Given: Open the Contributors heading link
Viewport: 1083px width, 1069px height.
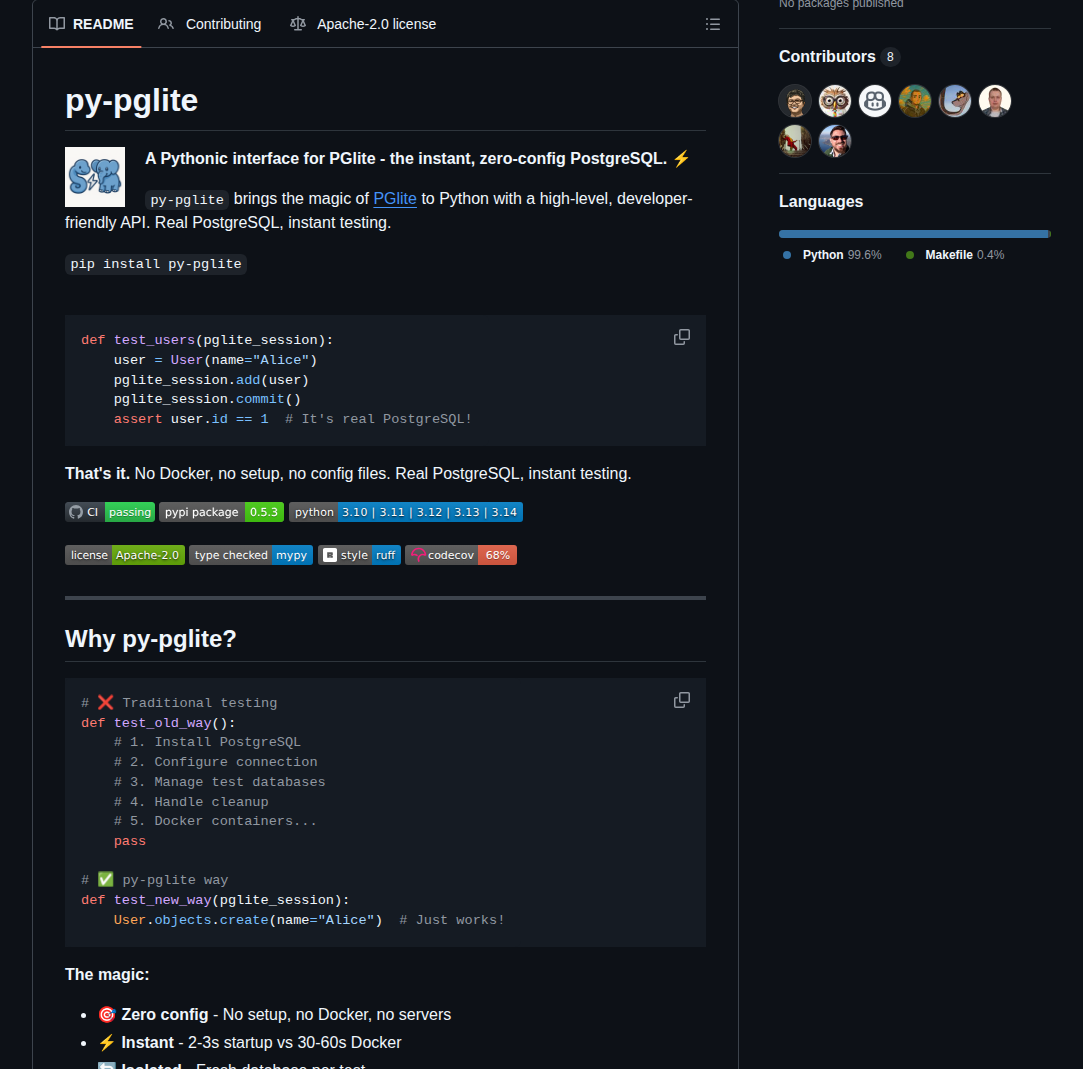Looking at the screenshot, I should 827,57.
